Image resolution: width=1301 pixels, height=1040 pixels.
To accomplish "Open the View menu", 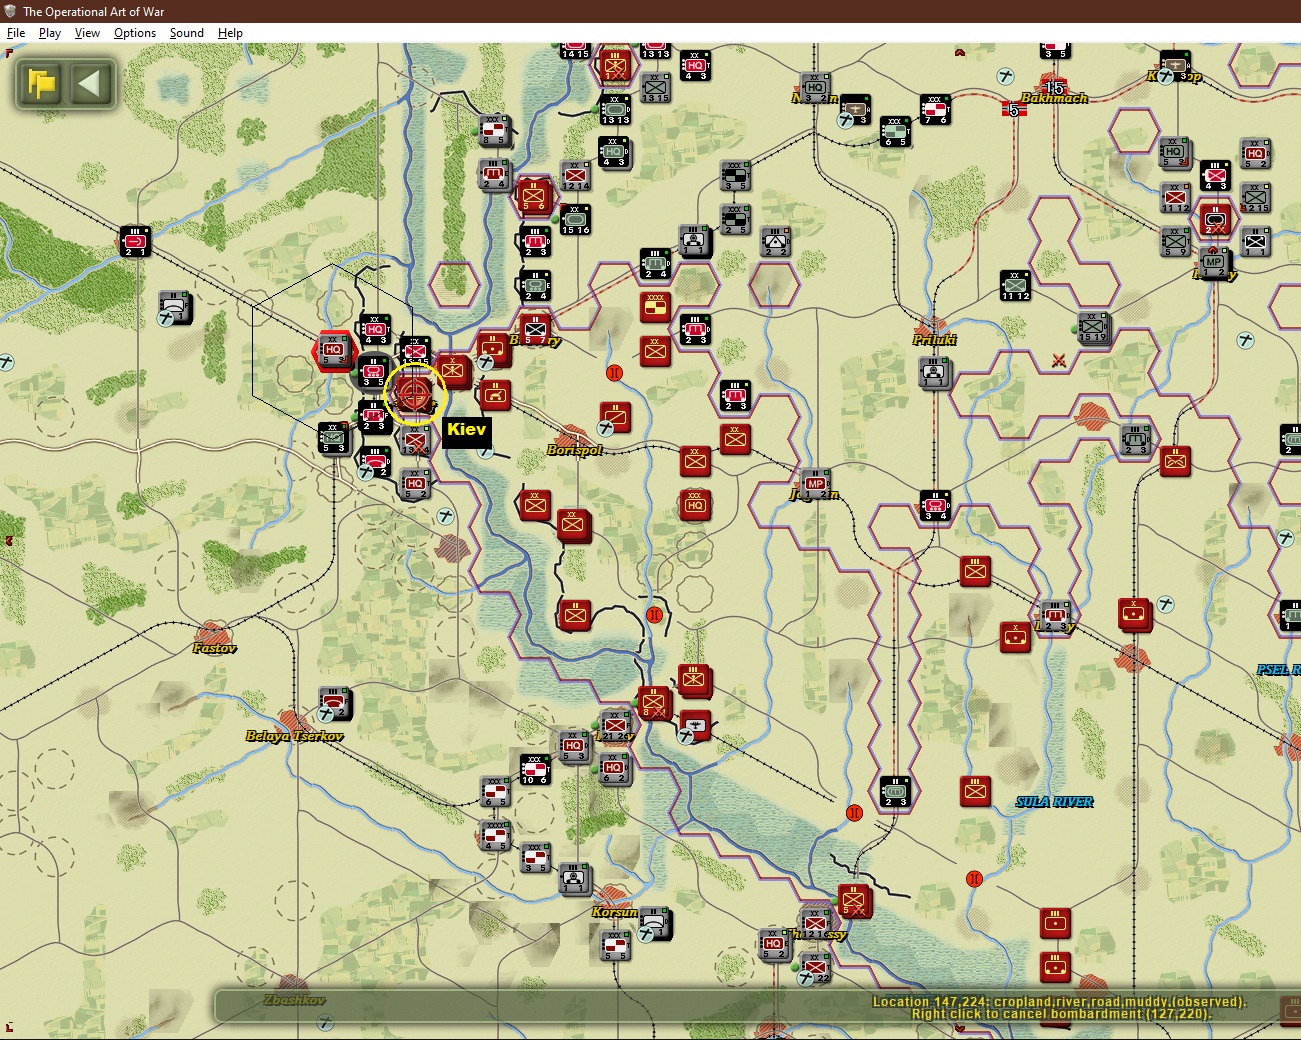I will coord(87,33).
